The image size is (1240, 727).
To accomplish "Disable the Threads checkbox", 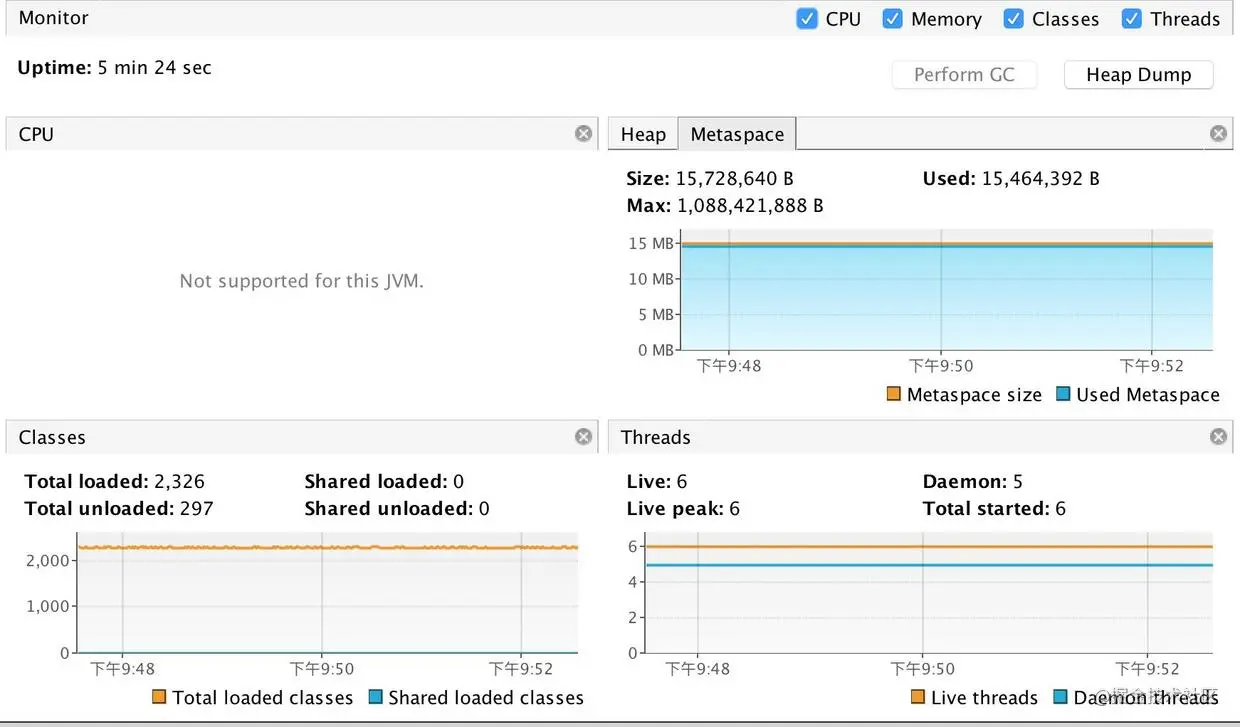I will tap(1132, 18).
